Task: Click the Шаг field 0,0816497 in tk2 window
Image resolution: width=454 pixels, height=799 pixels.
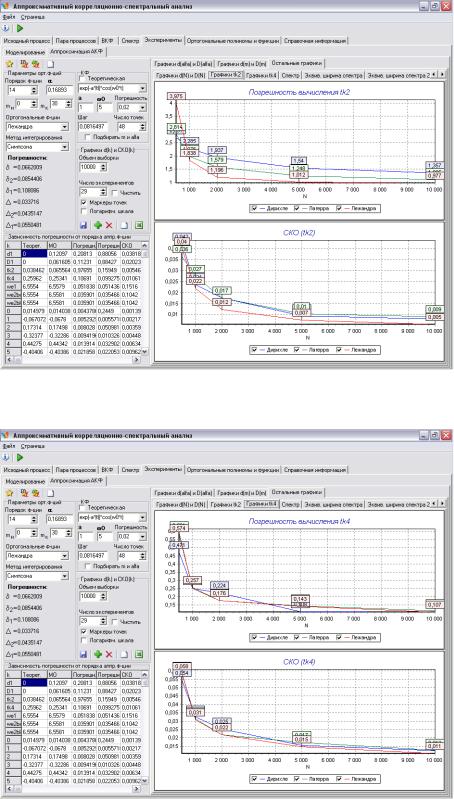Action: tap(95, 127)
